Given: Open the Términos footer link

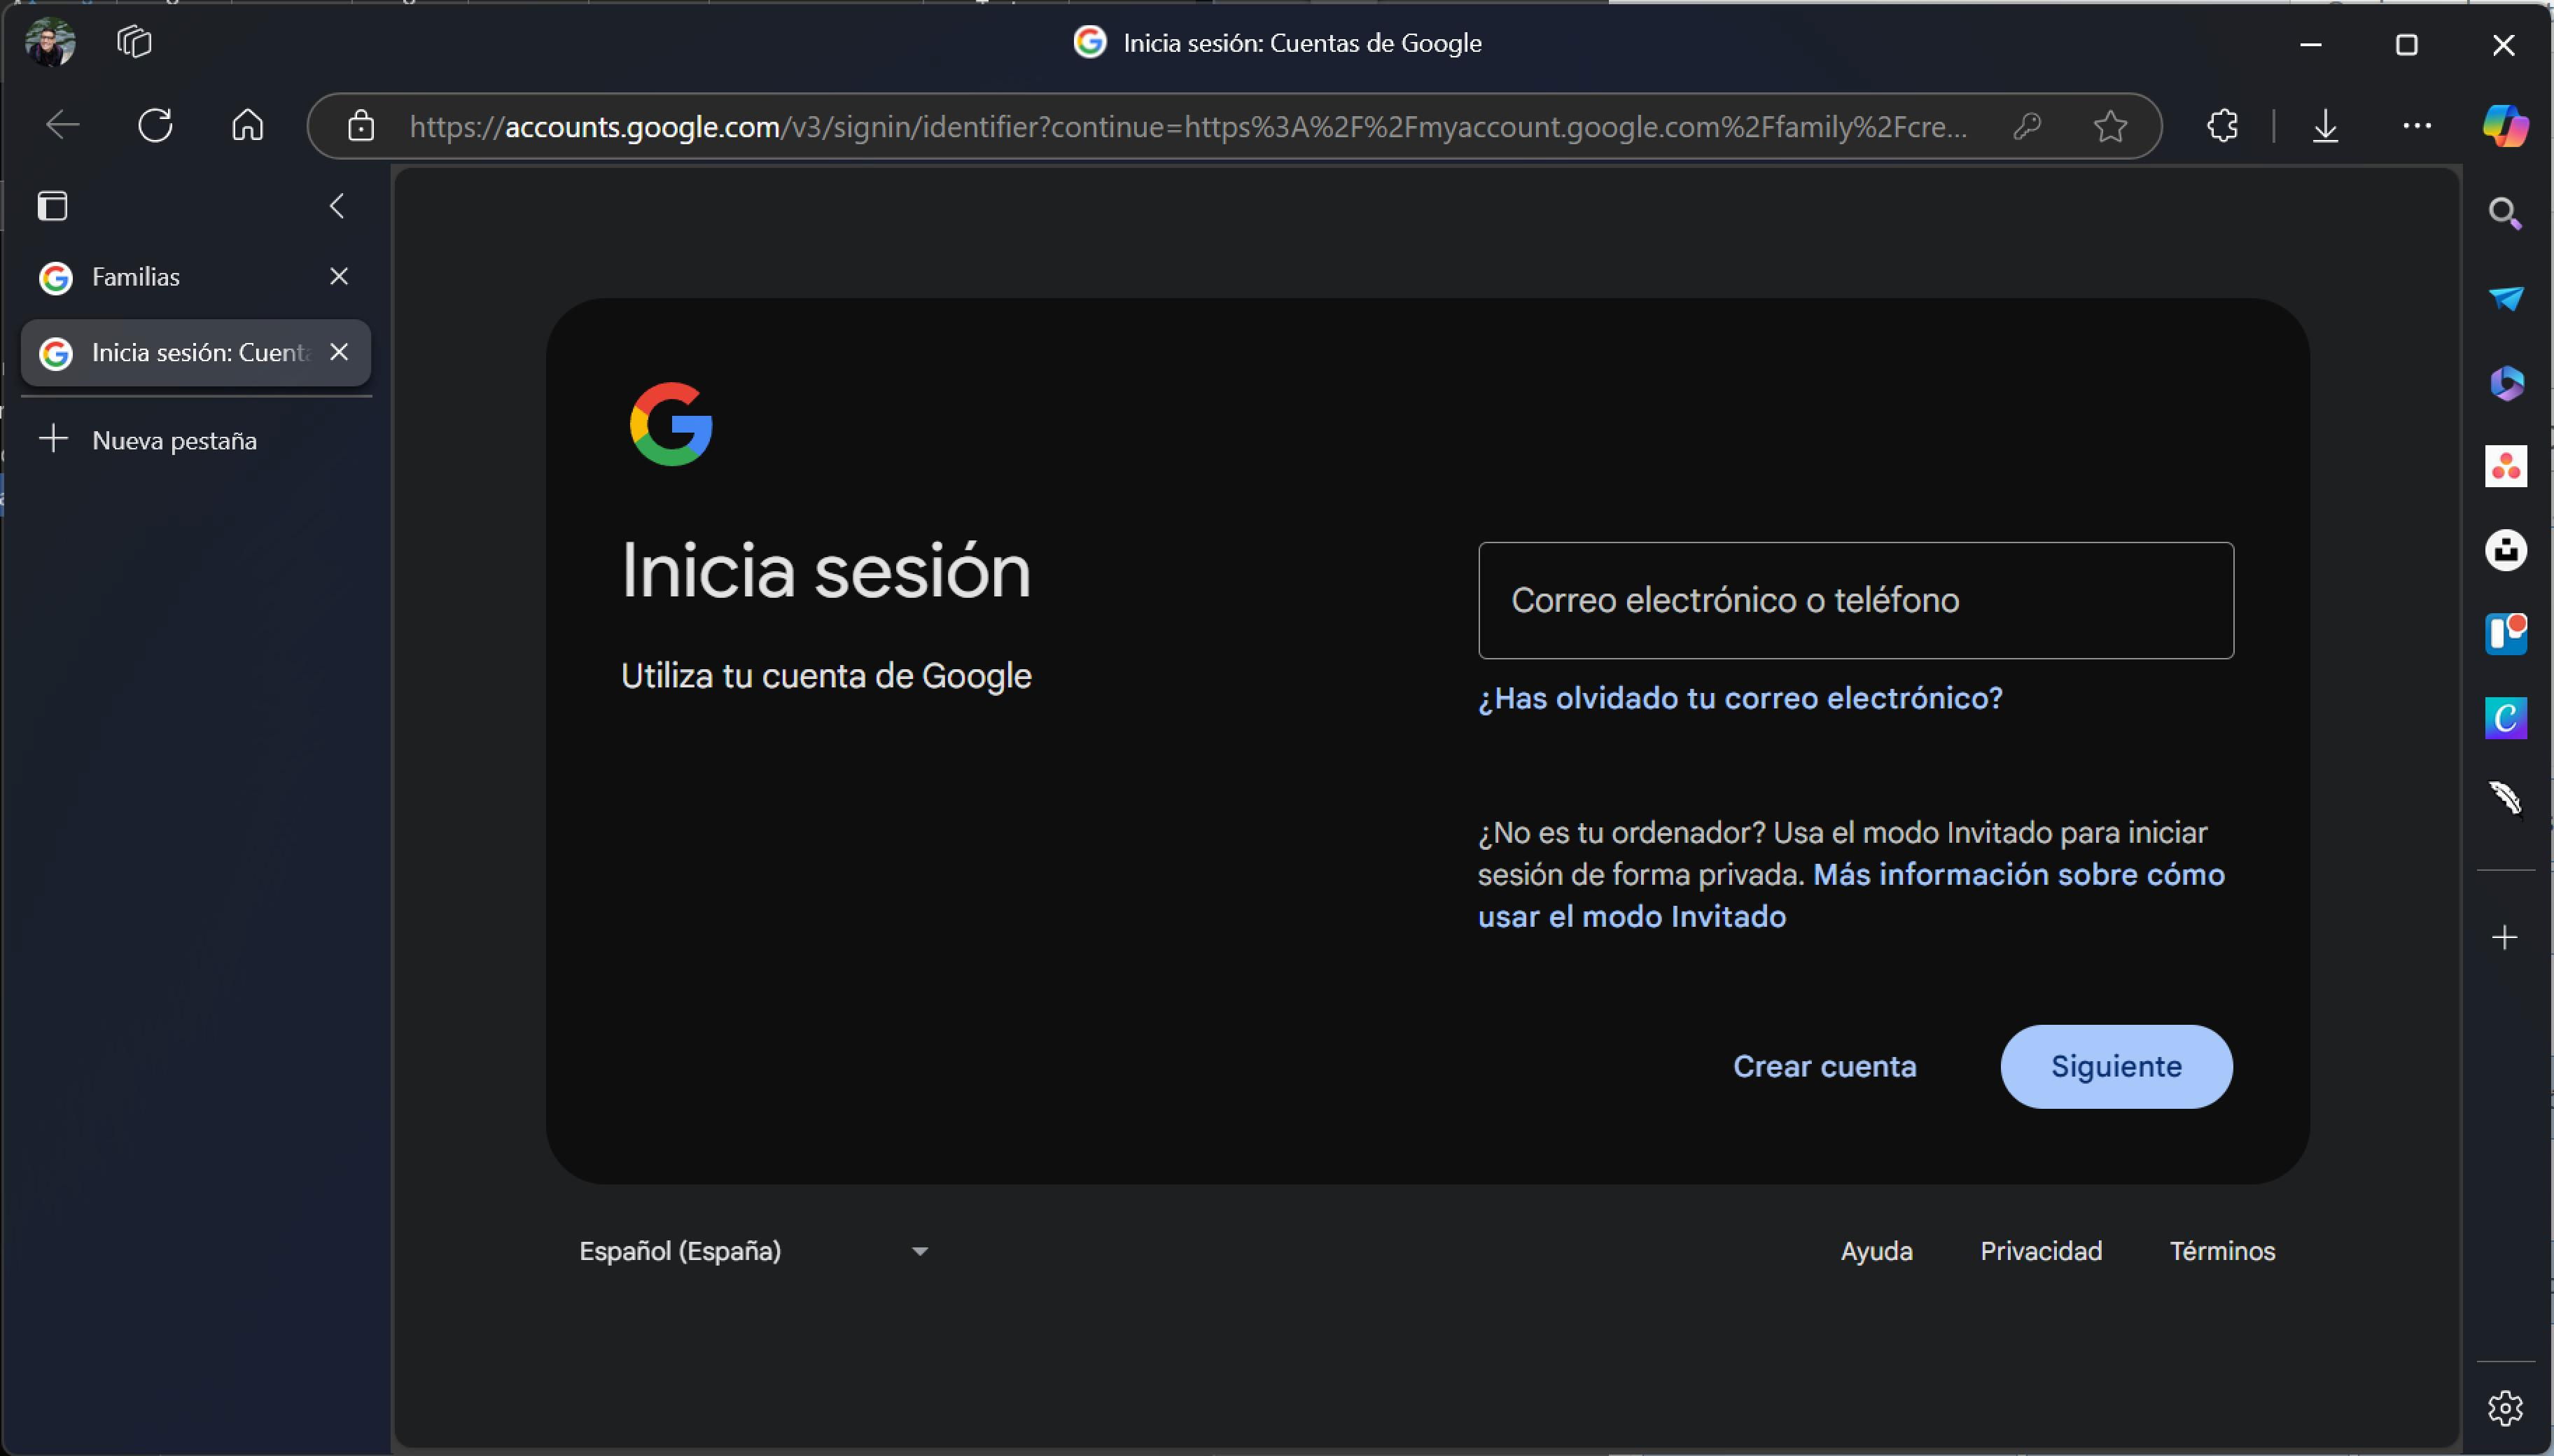Looking at the screenshot, I should (2222, 1251).
